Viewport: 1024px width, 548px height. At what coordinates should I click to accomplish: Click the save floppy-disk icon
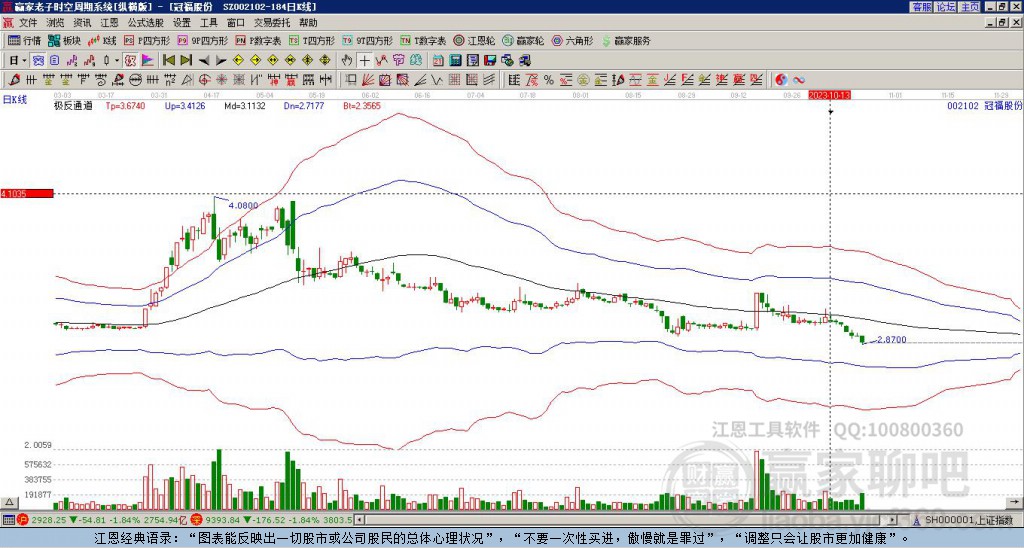coord(490,61)
